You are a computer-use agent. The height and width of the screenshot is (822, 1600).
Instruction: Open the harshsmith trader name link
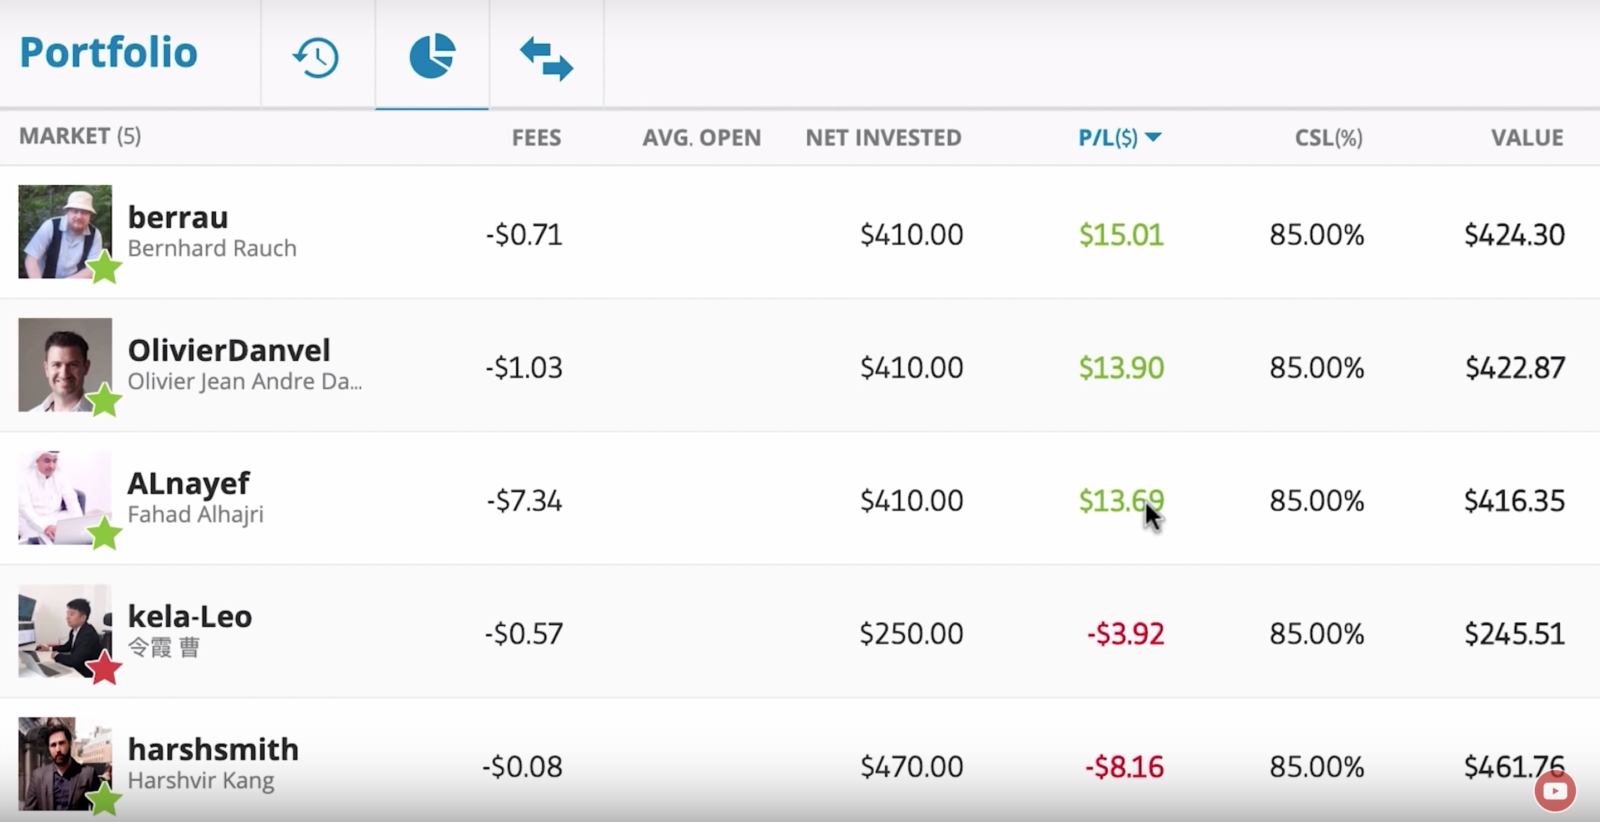213,749
